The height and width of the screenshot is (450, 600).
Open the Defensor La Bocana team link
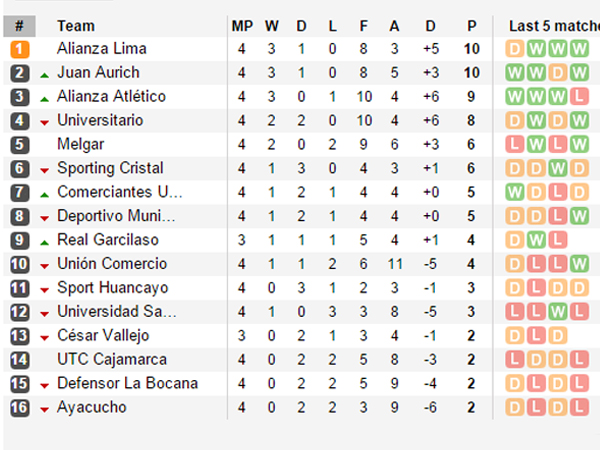(x=127, y=383)
